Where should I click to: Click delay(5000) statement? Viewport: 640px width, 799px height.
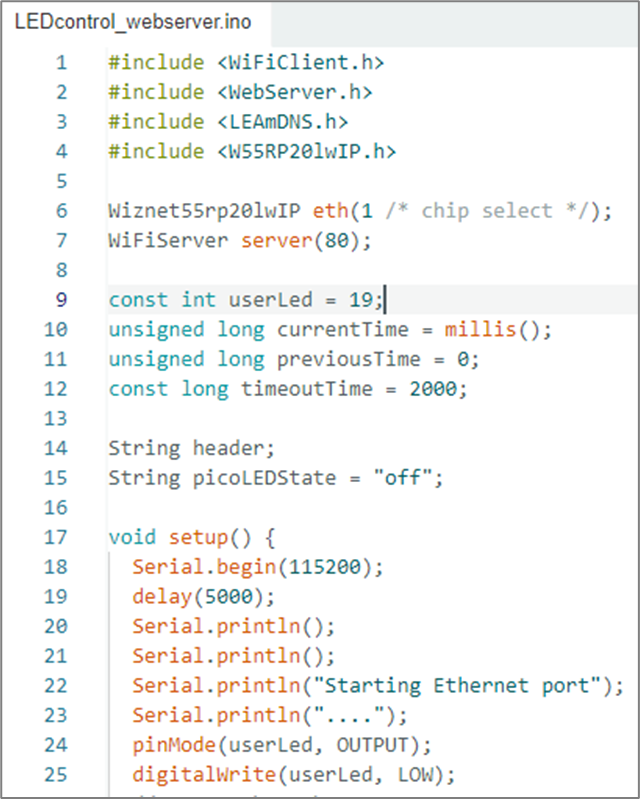204,596
